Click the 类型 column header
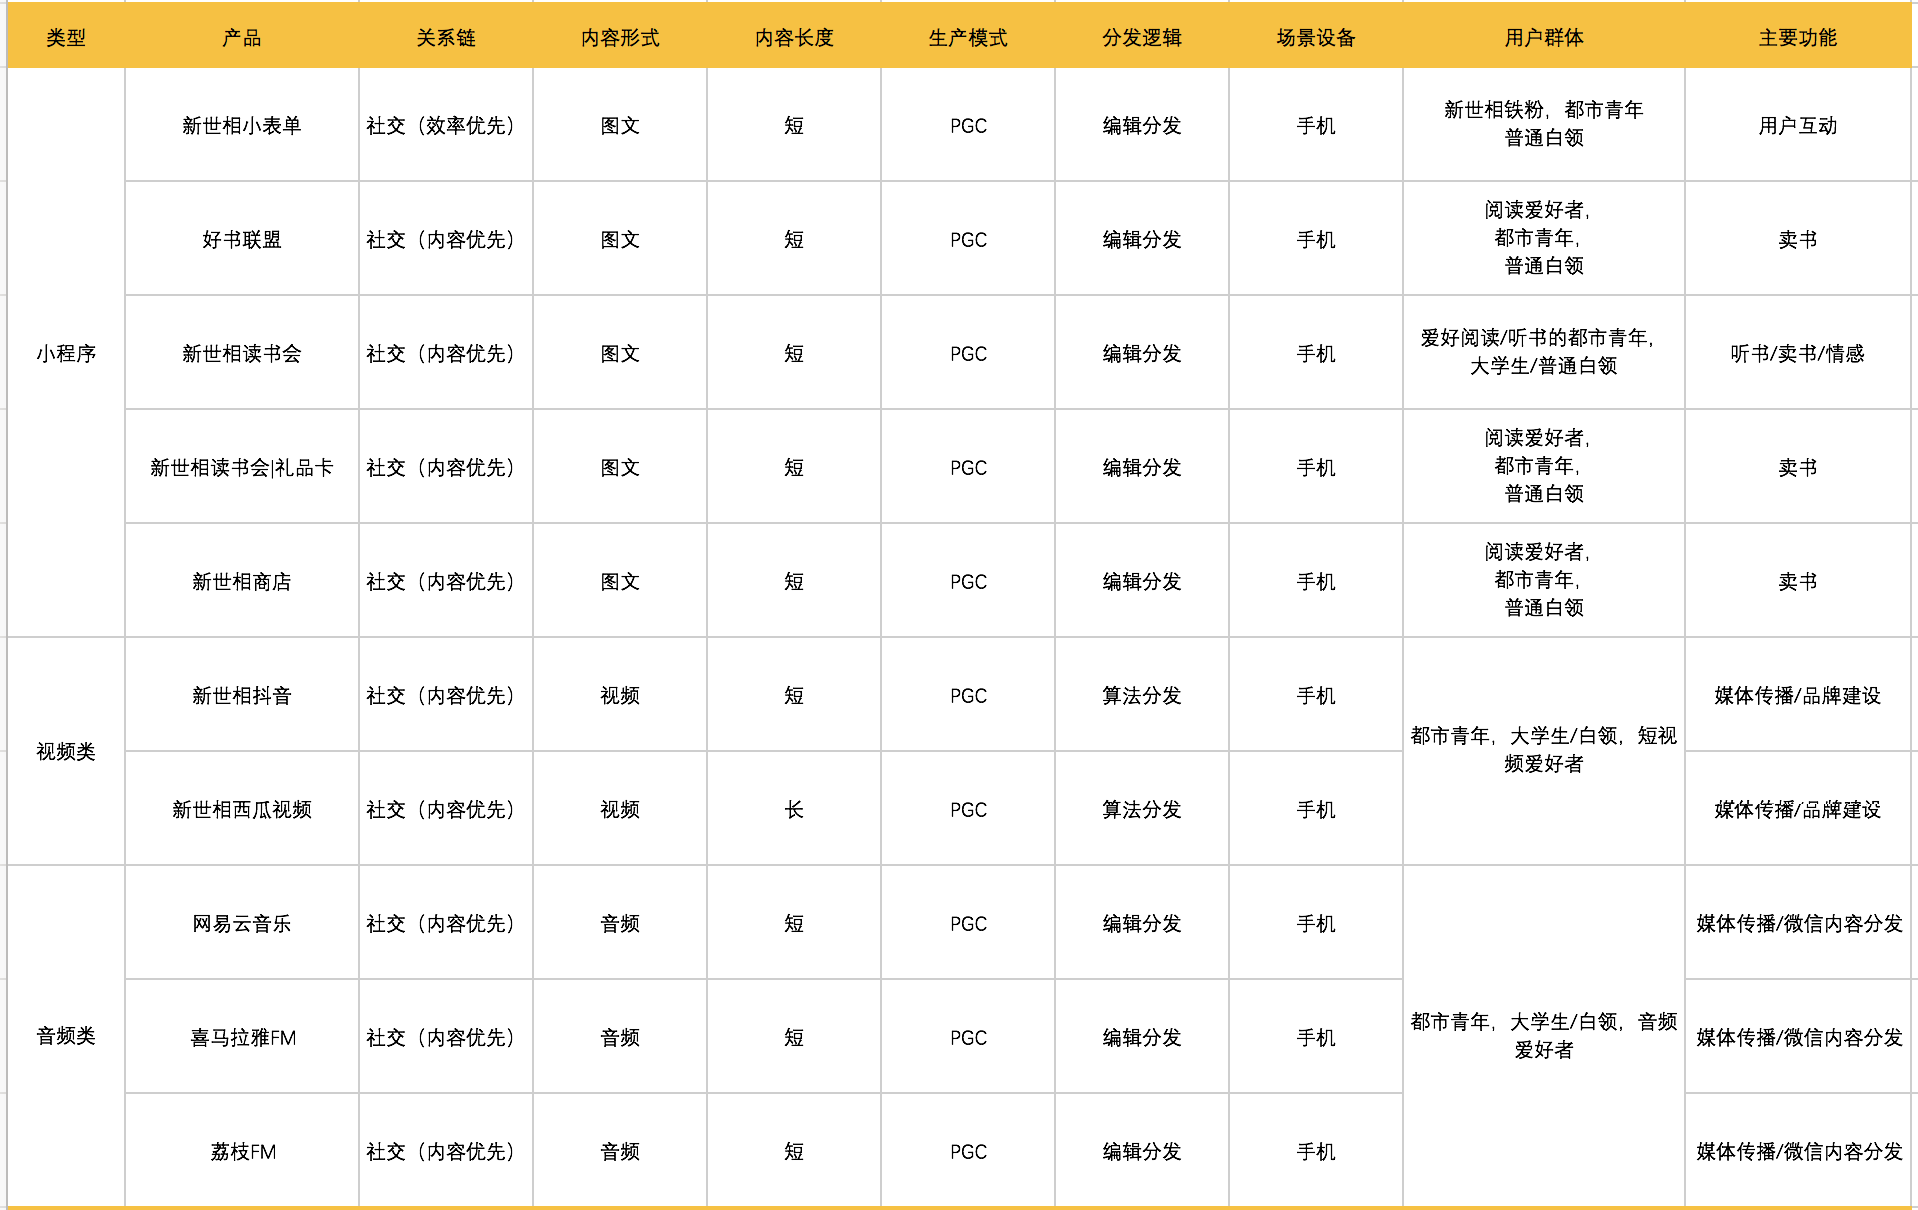 click(66, 38)
